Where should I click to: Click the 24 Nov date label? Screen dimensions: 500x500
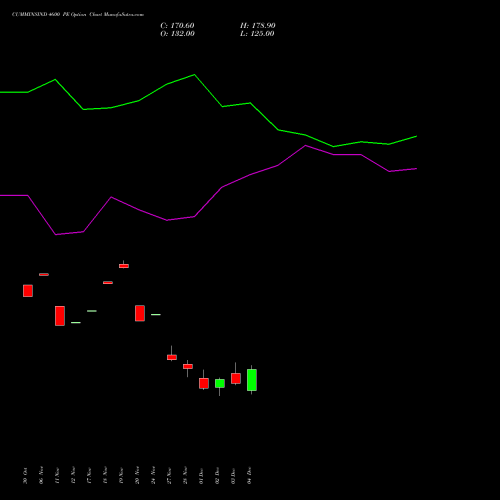[153, 475]
